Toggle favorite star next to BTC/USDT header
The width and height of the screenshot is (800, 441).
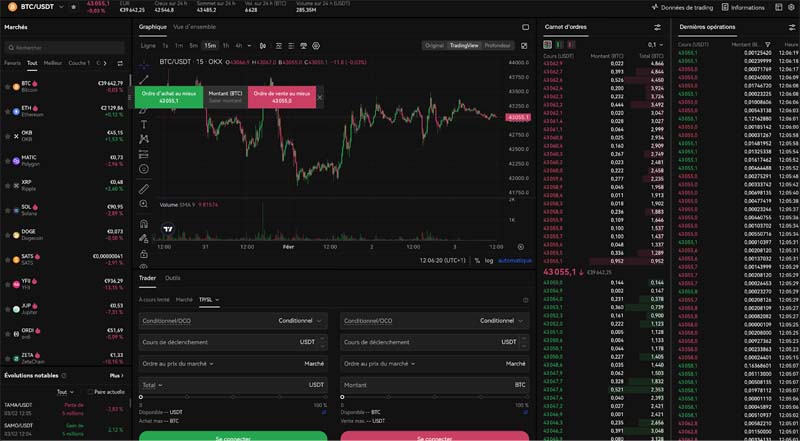(73, 7)
